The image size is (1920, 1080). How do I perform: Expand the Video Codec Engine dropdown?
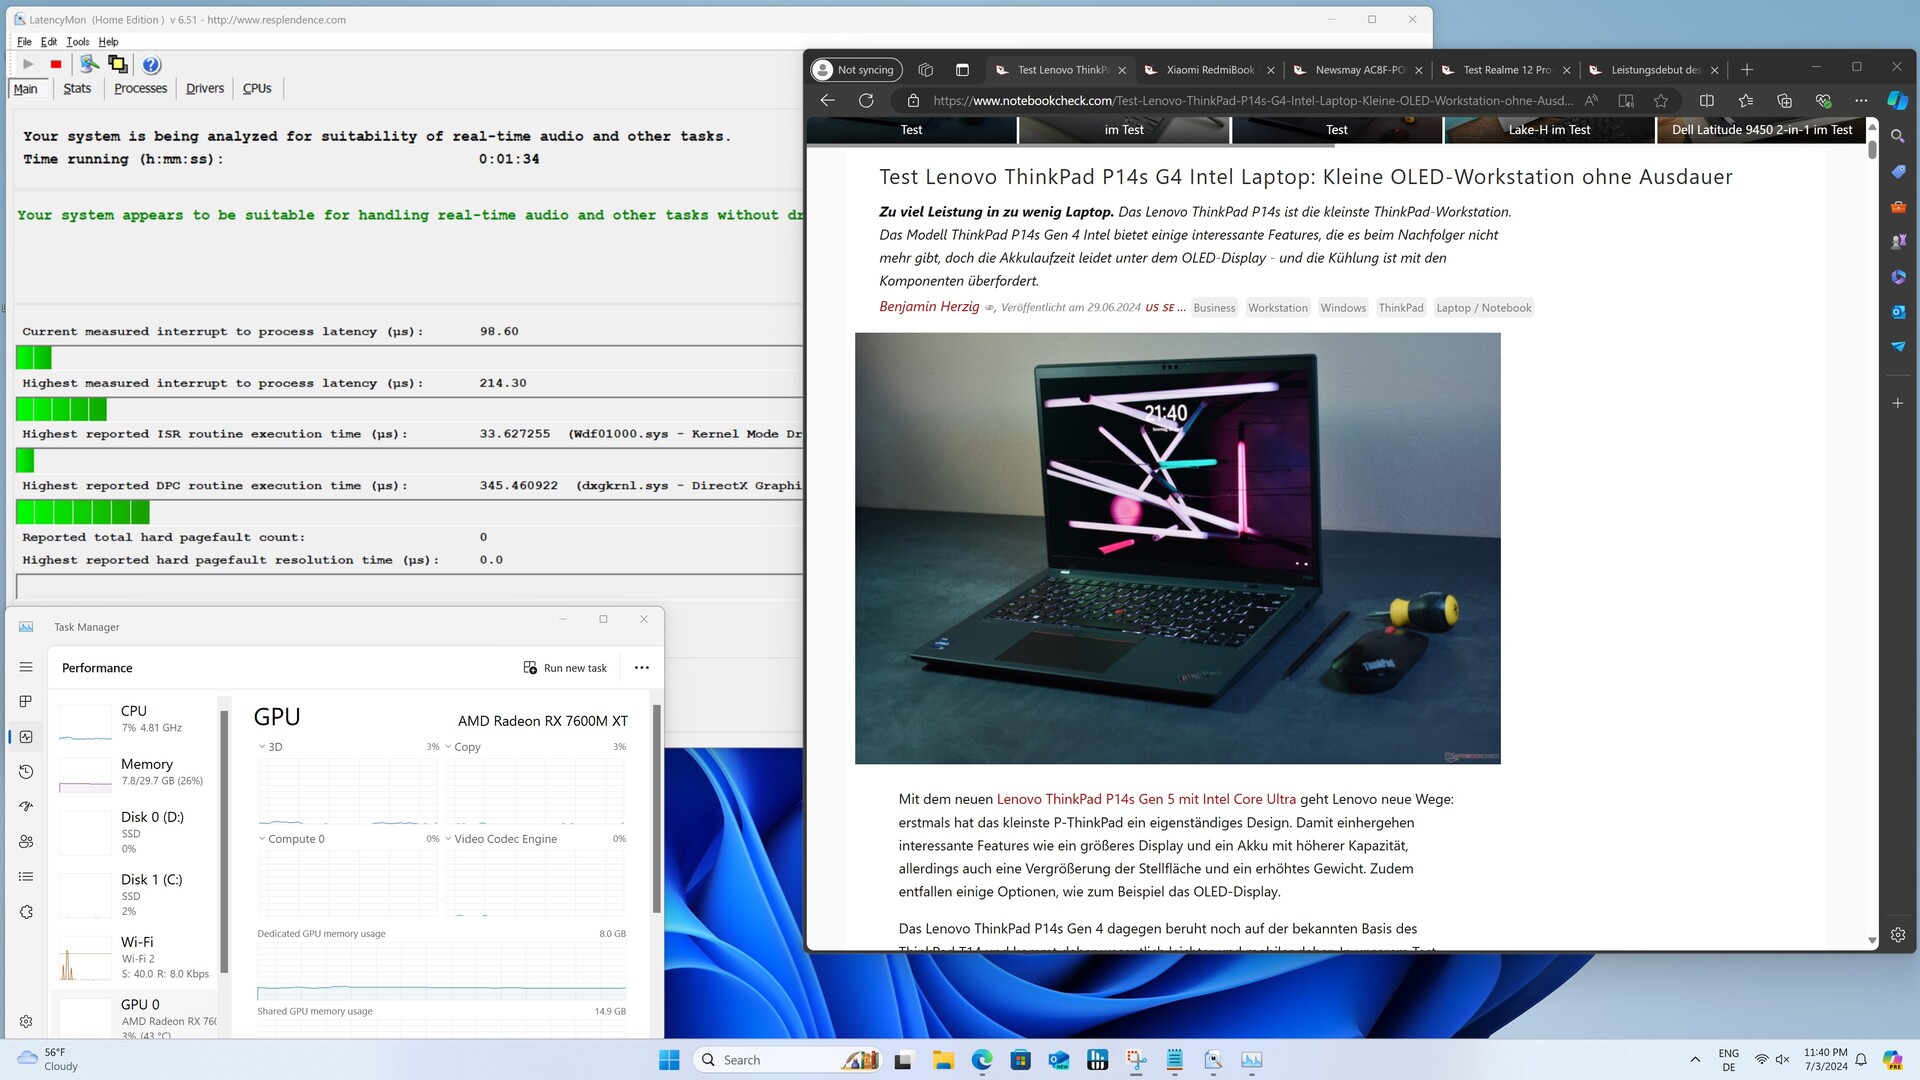click(x=449, y=839)
